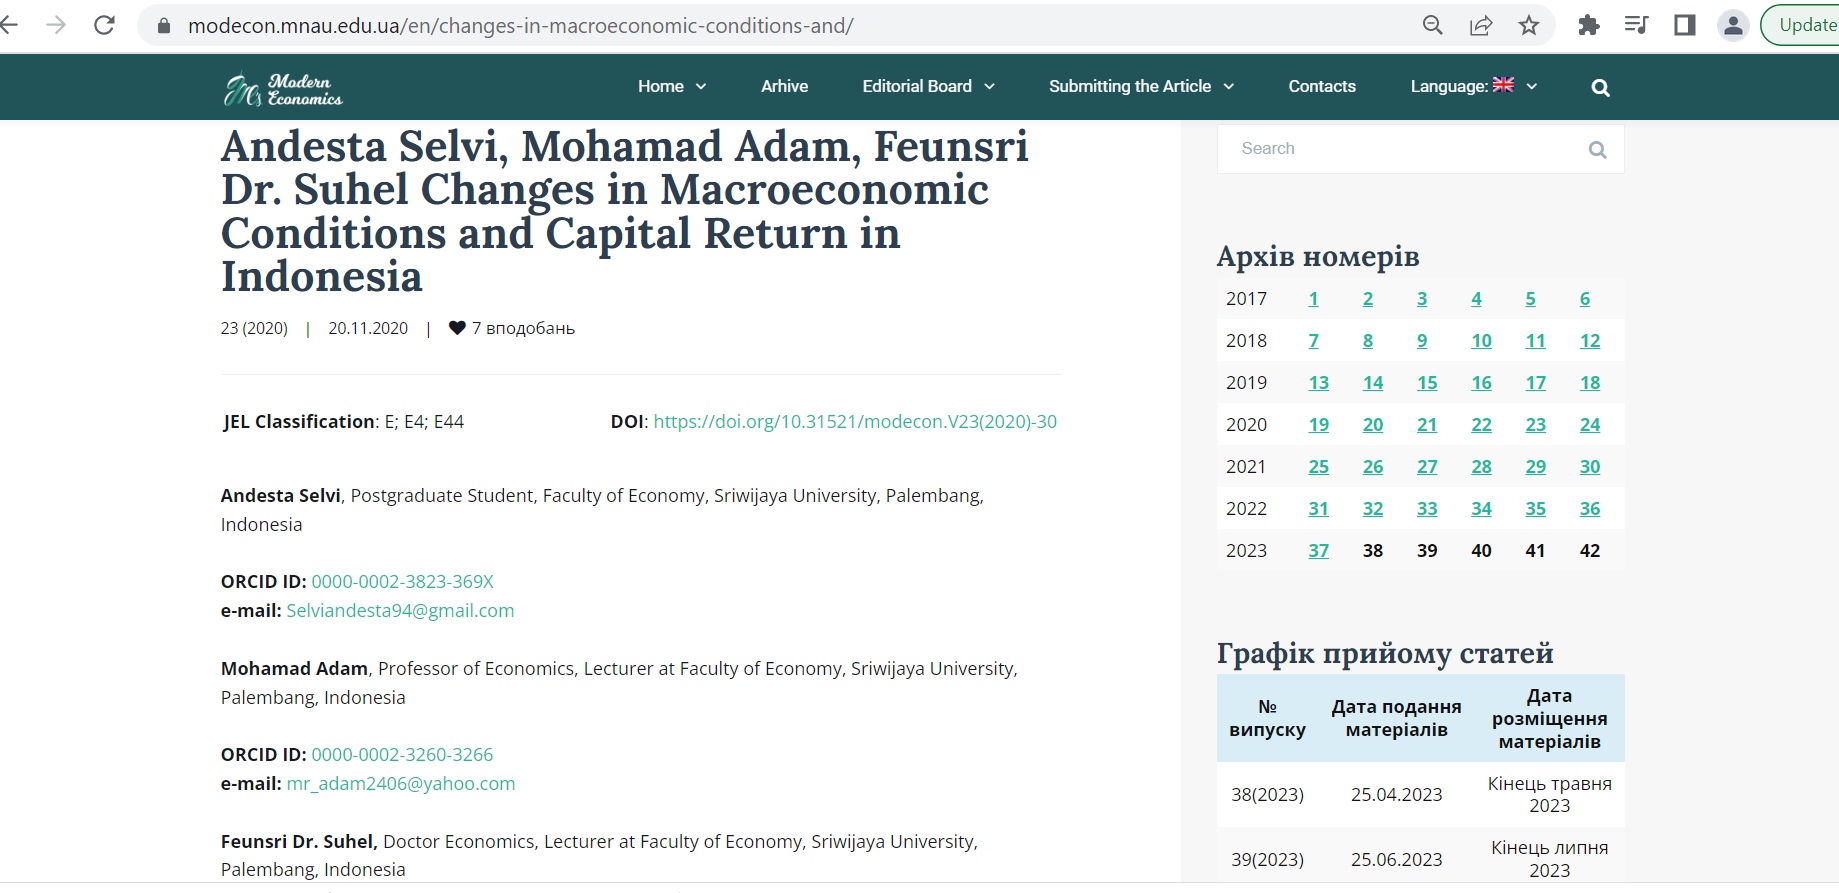This screenshot has height=893, width=1839.
Task: Open the Home menu item
Action: click(x=661, y=87)
